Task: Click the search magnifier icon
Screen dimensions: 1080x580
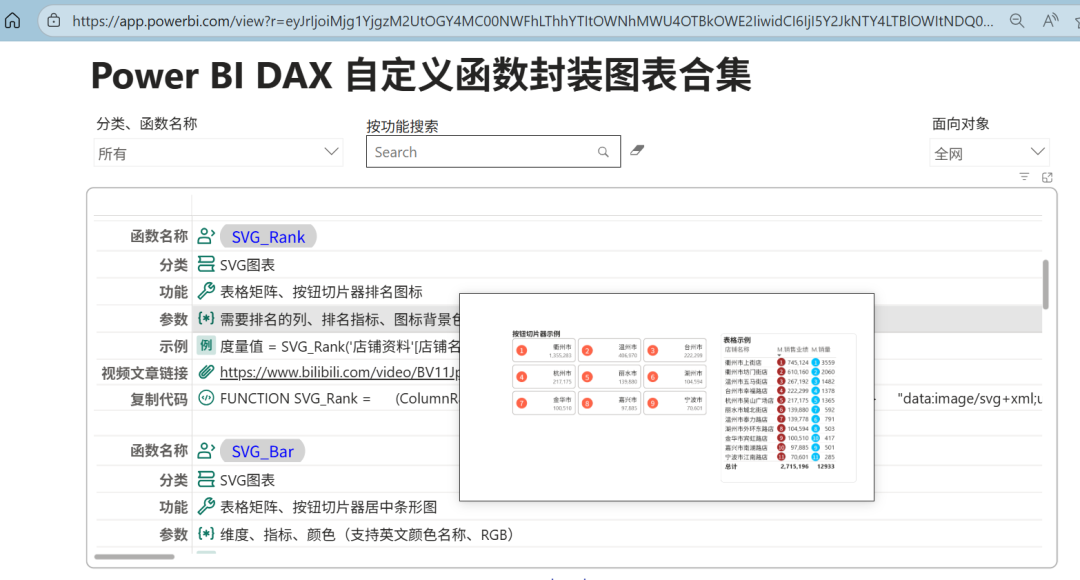Action: (x=603, y=152)
